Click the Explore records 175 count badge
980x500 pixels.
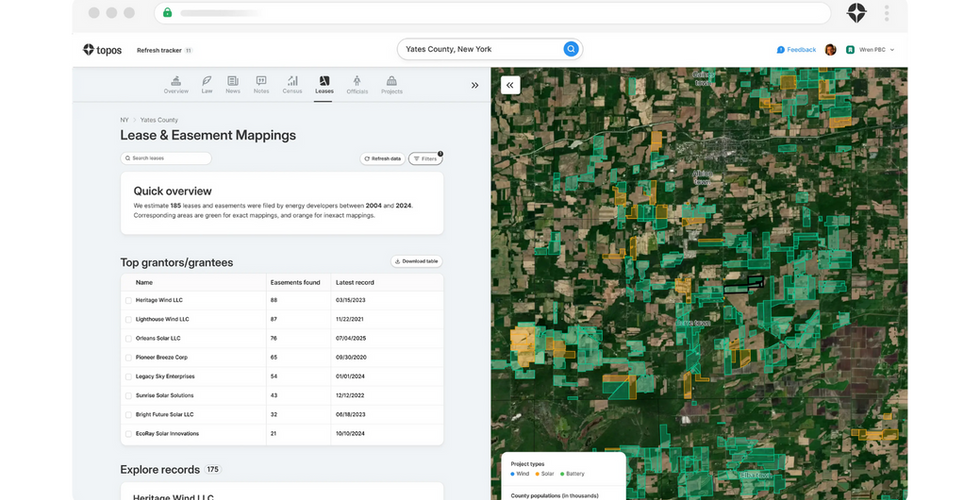213,469
